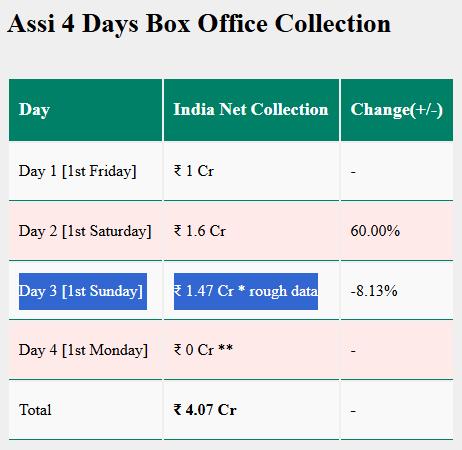Viewport: 462px width, 450px height.
Task: Click the Assi 4 Days Box Office Collection heading
Action: click(199, 24)
